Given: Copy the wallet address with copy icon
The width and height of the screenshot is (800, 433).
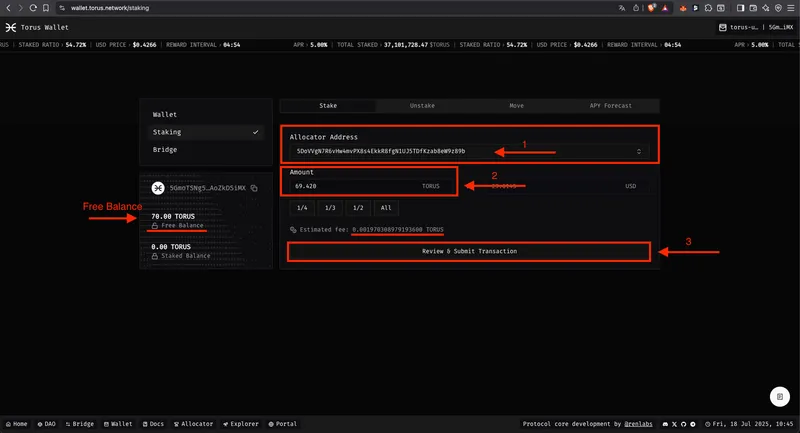Looking at the screenshot, I should click(254, 188).
